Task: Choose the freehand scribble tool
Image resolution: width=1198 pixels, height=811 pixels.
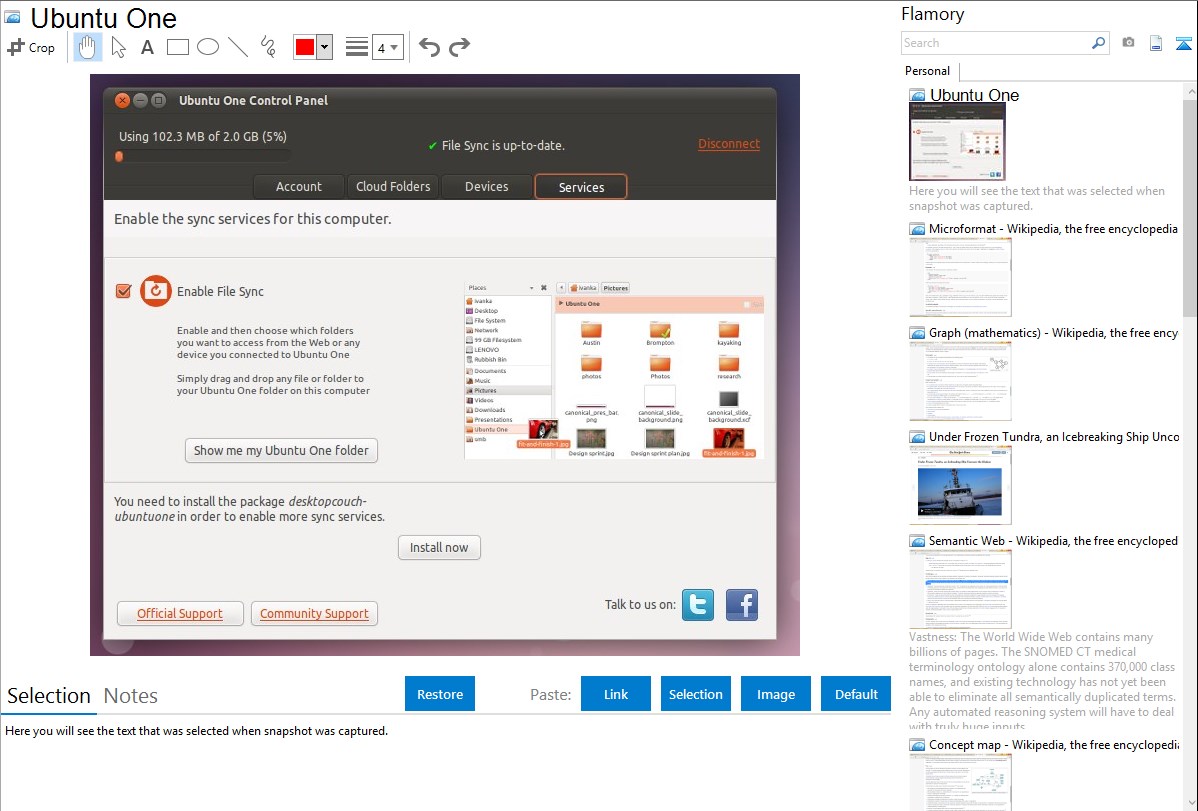Action: point(268,47)
